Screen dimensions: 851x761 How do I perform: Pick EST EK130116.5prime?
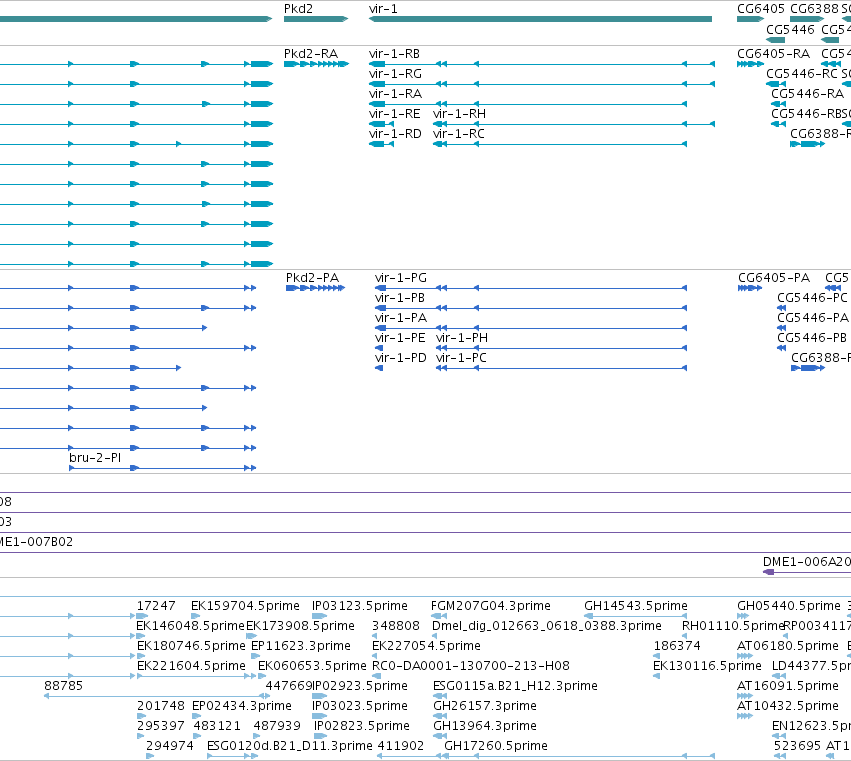click(707, 667)
